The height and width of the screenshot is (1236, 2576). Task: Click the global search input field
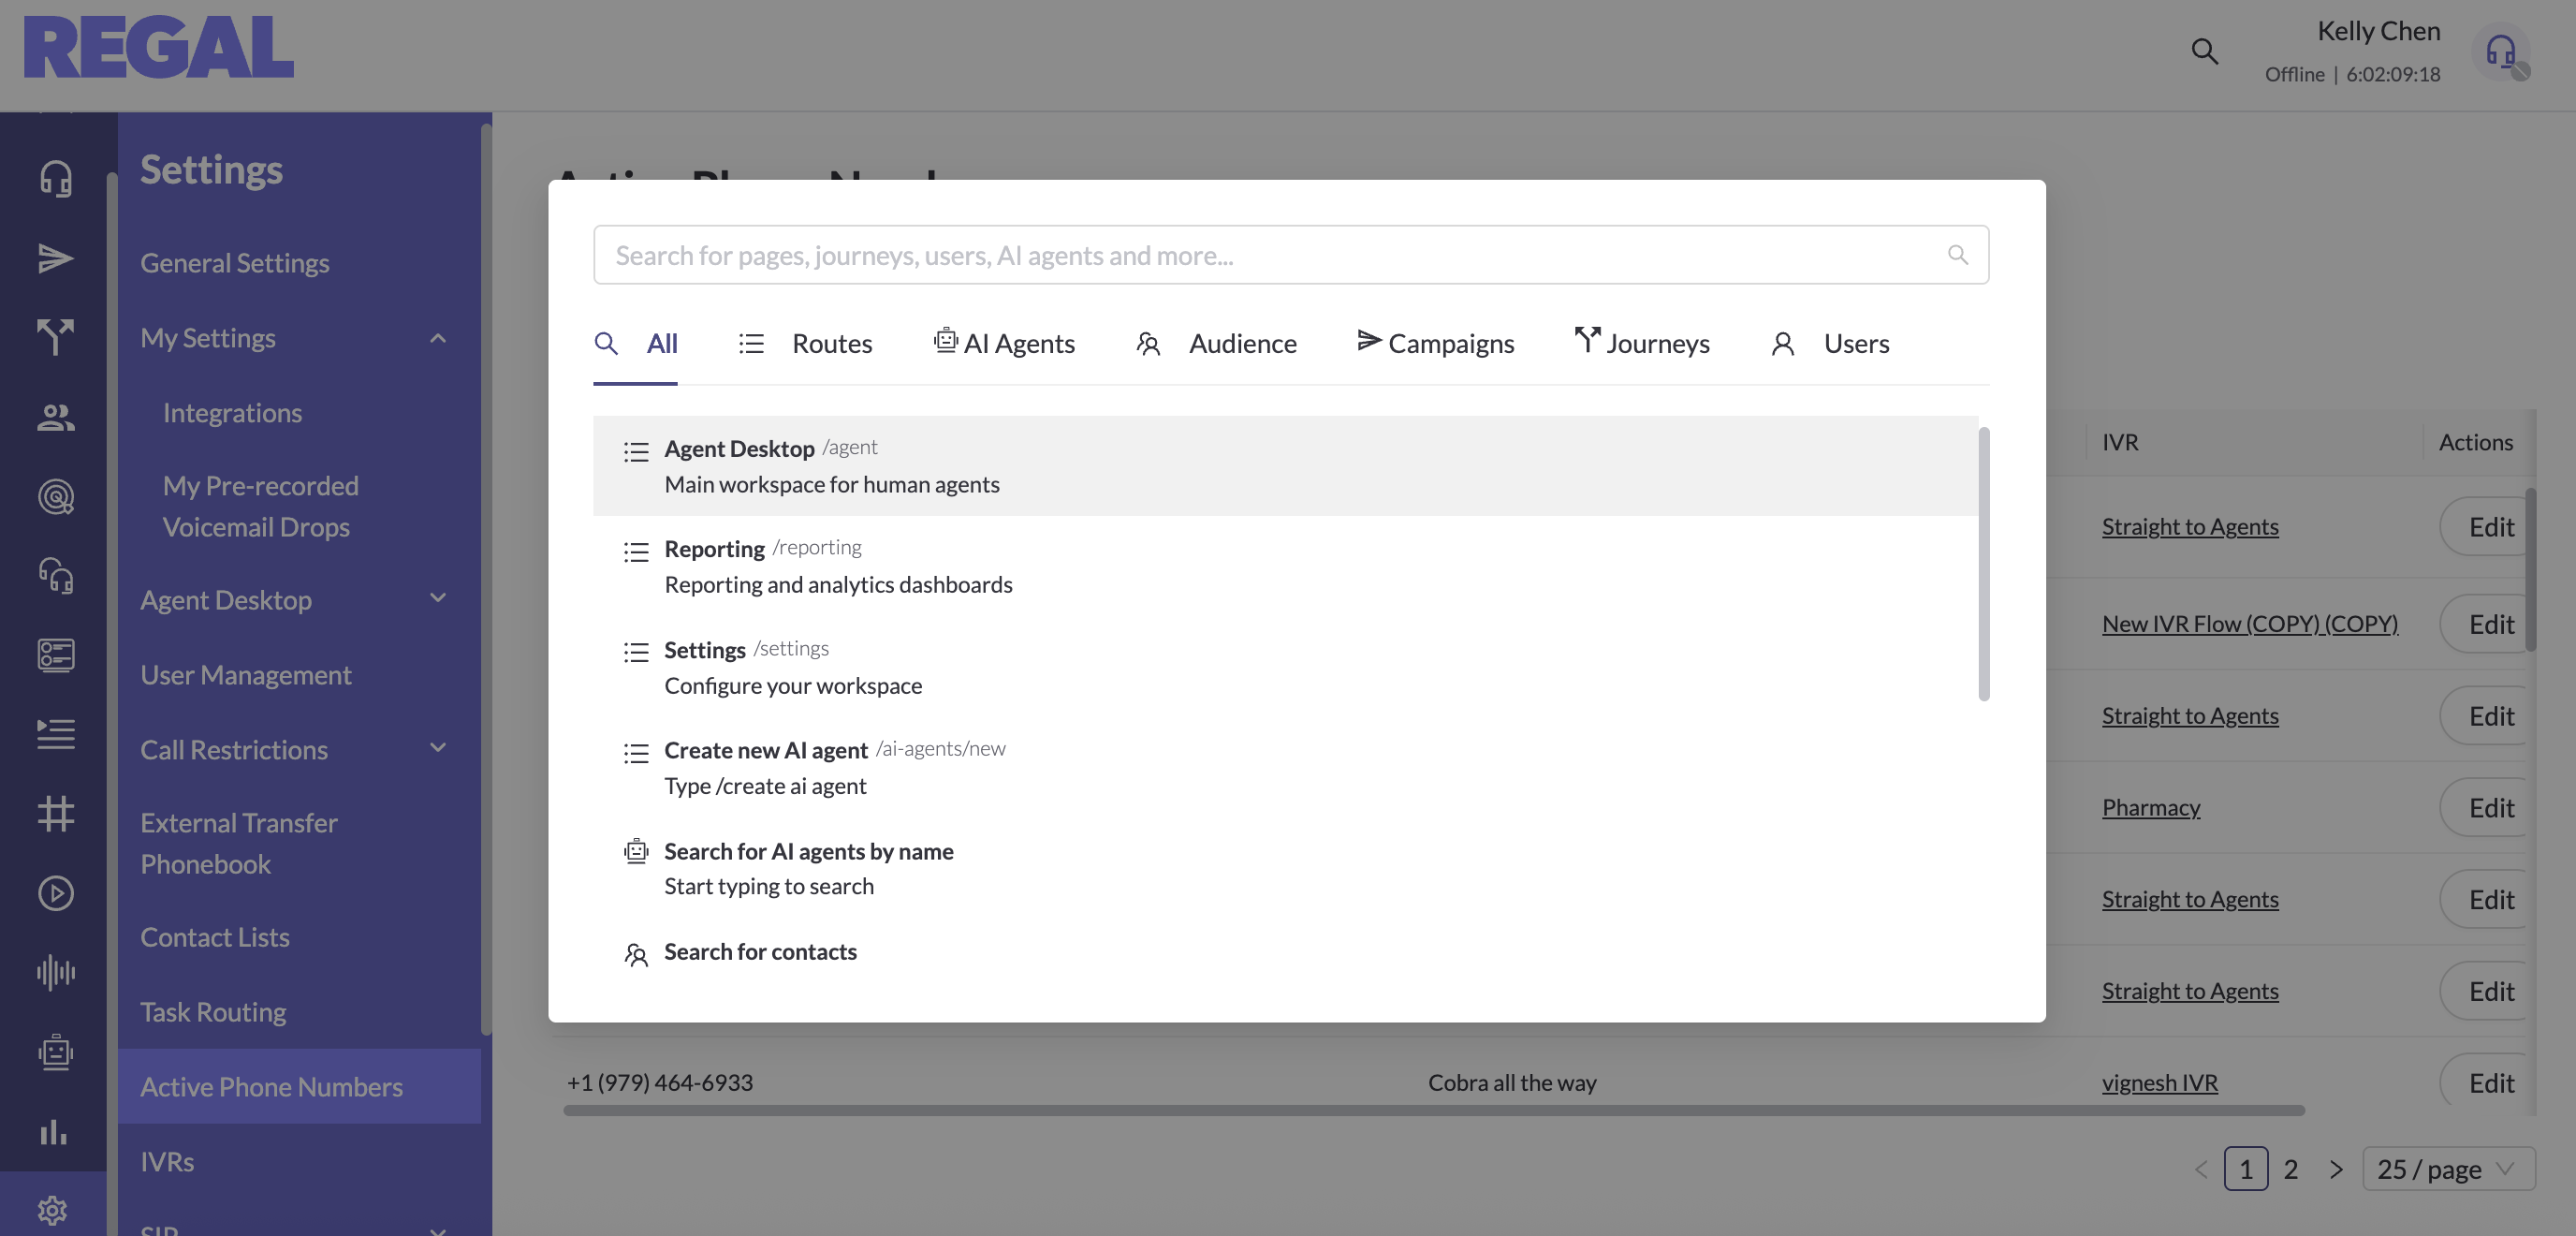coord(1270,255)
